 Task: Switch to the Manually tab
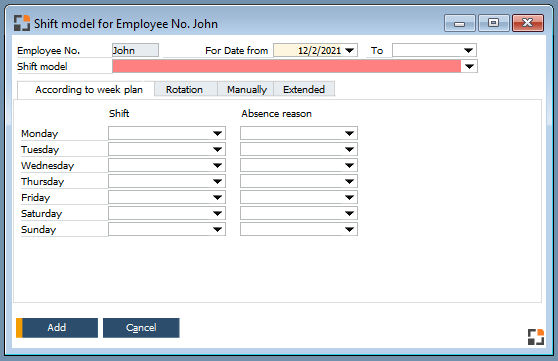pos(246,89)
